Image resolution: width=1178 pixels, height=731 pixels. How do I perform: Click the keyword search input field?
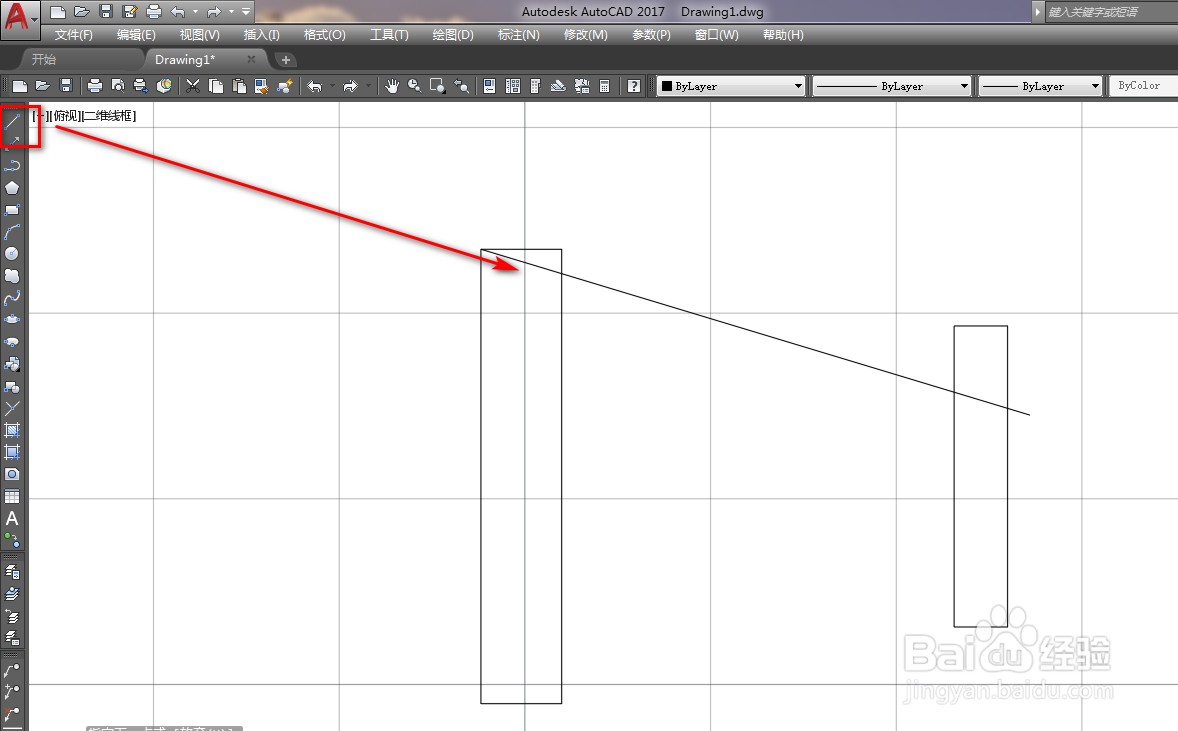tap(1110, 12)
